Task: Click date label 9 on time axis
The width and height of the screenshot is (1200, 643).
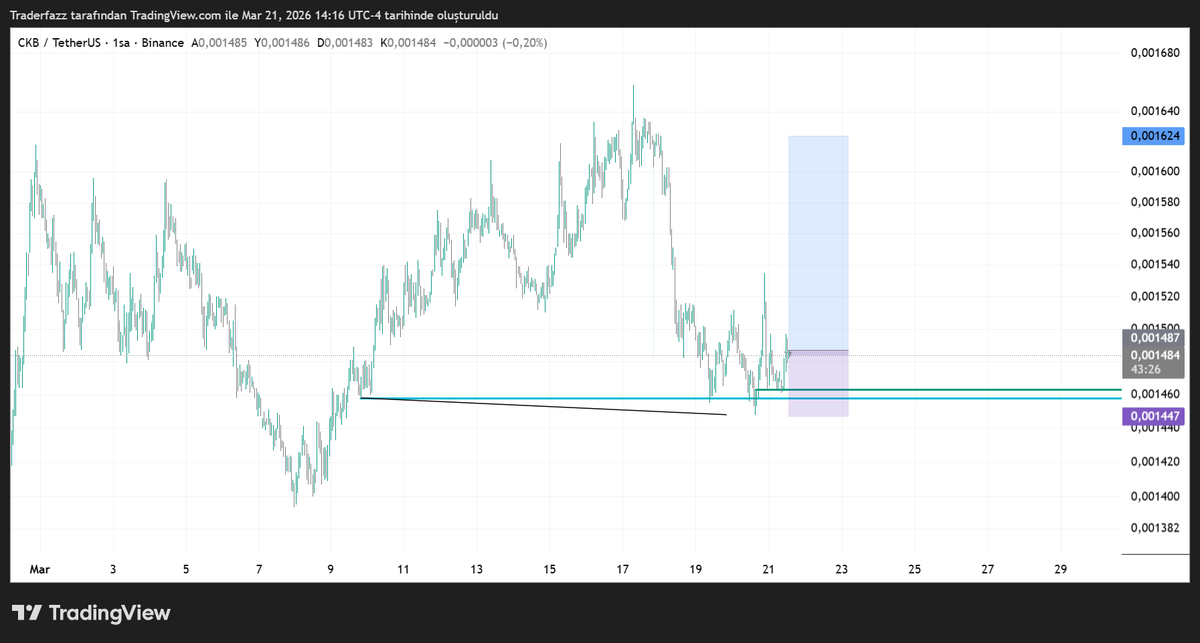Action: (331, 569)
